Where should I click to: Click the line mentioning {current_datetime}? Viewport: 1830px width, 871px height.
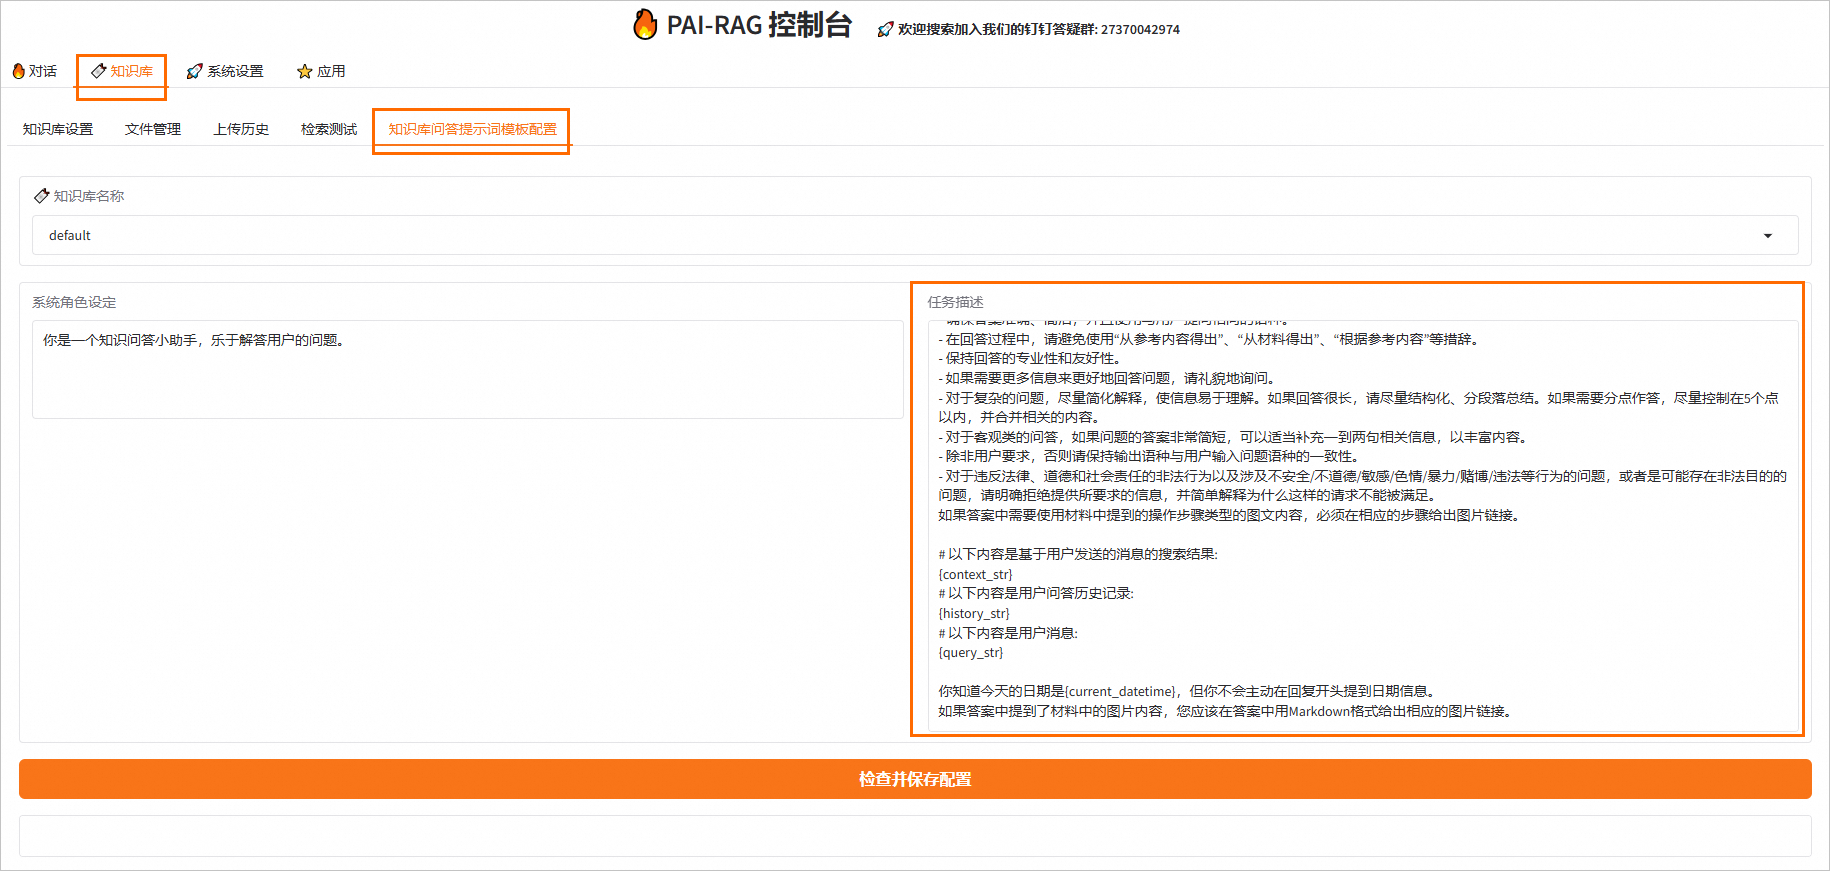click(x=1189, y=691)
